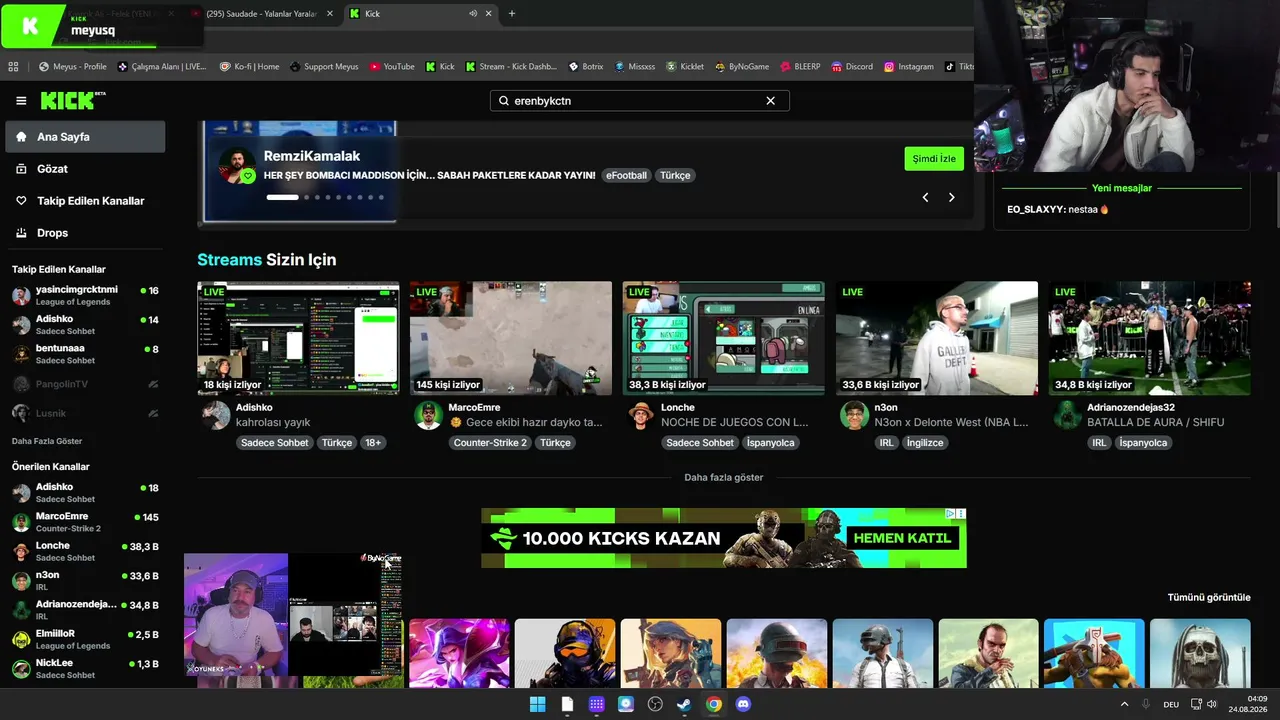
Task: Open offline channel PangolinTV in the sidebar
Action: click(x=85, y=384)
